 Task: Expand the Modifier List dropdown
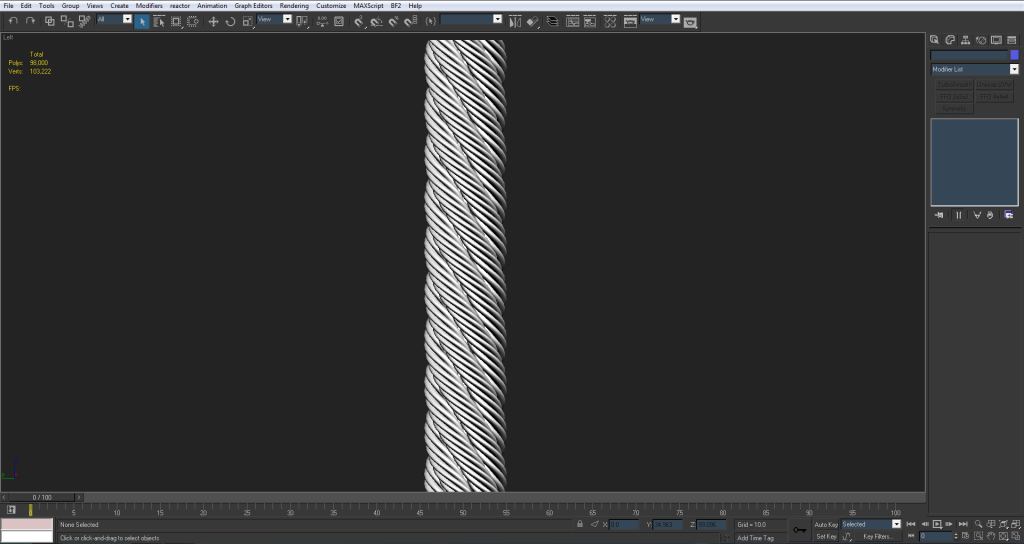tap(1014, 70)
